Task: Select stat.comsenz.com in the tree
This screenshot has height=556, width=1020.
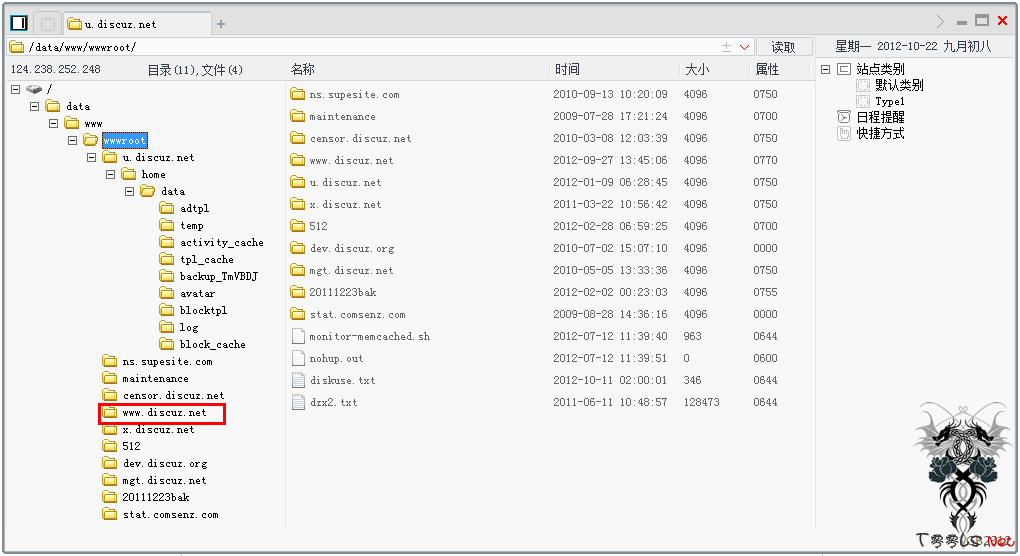Action: 170,514
